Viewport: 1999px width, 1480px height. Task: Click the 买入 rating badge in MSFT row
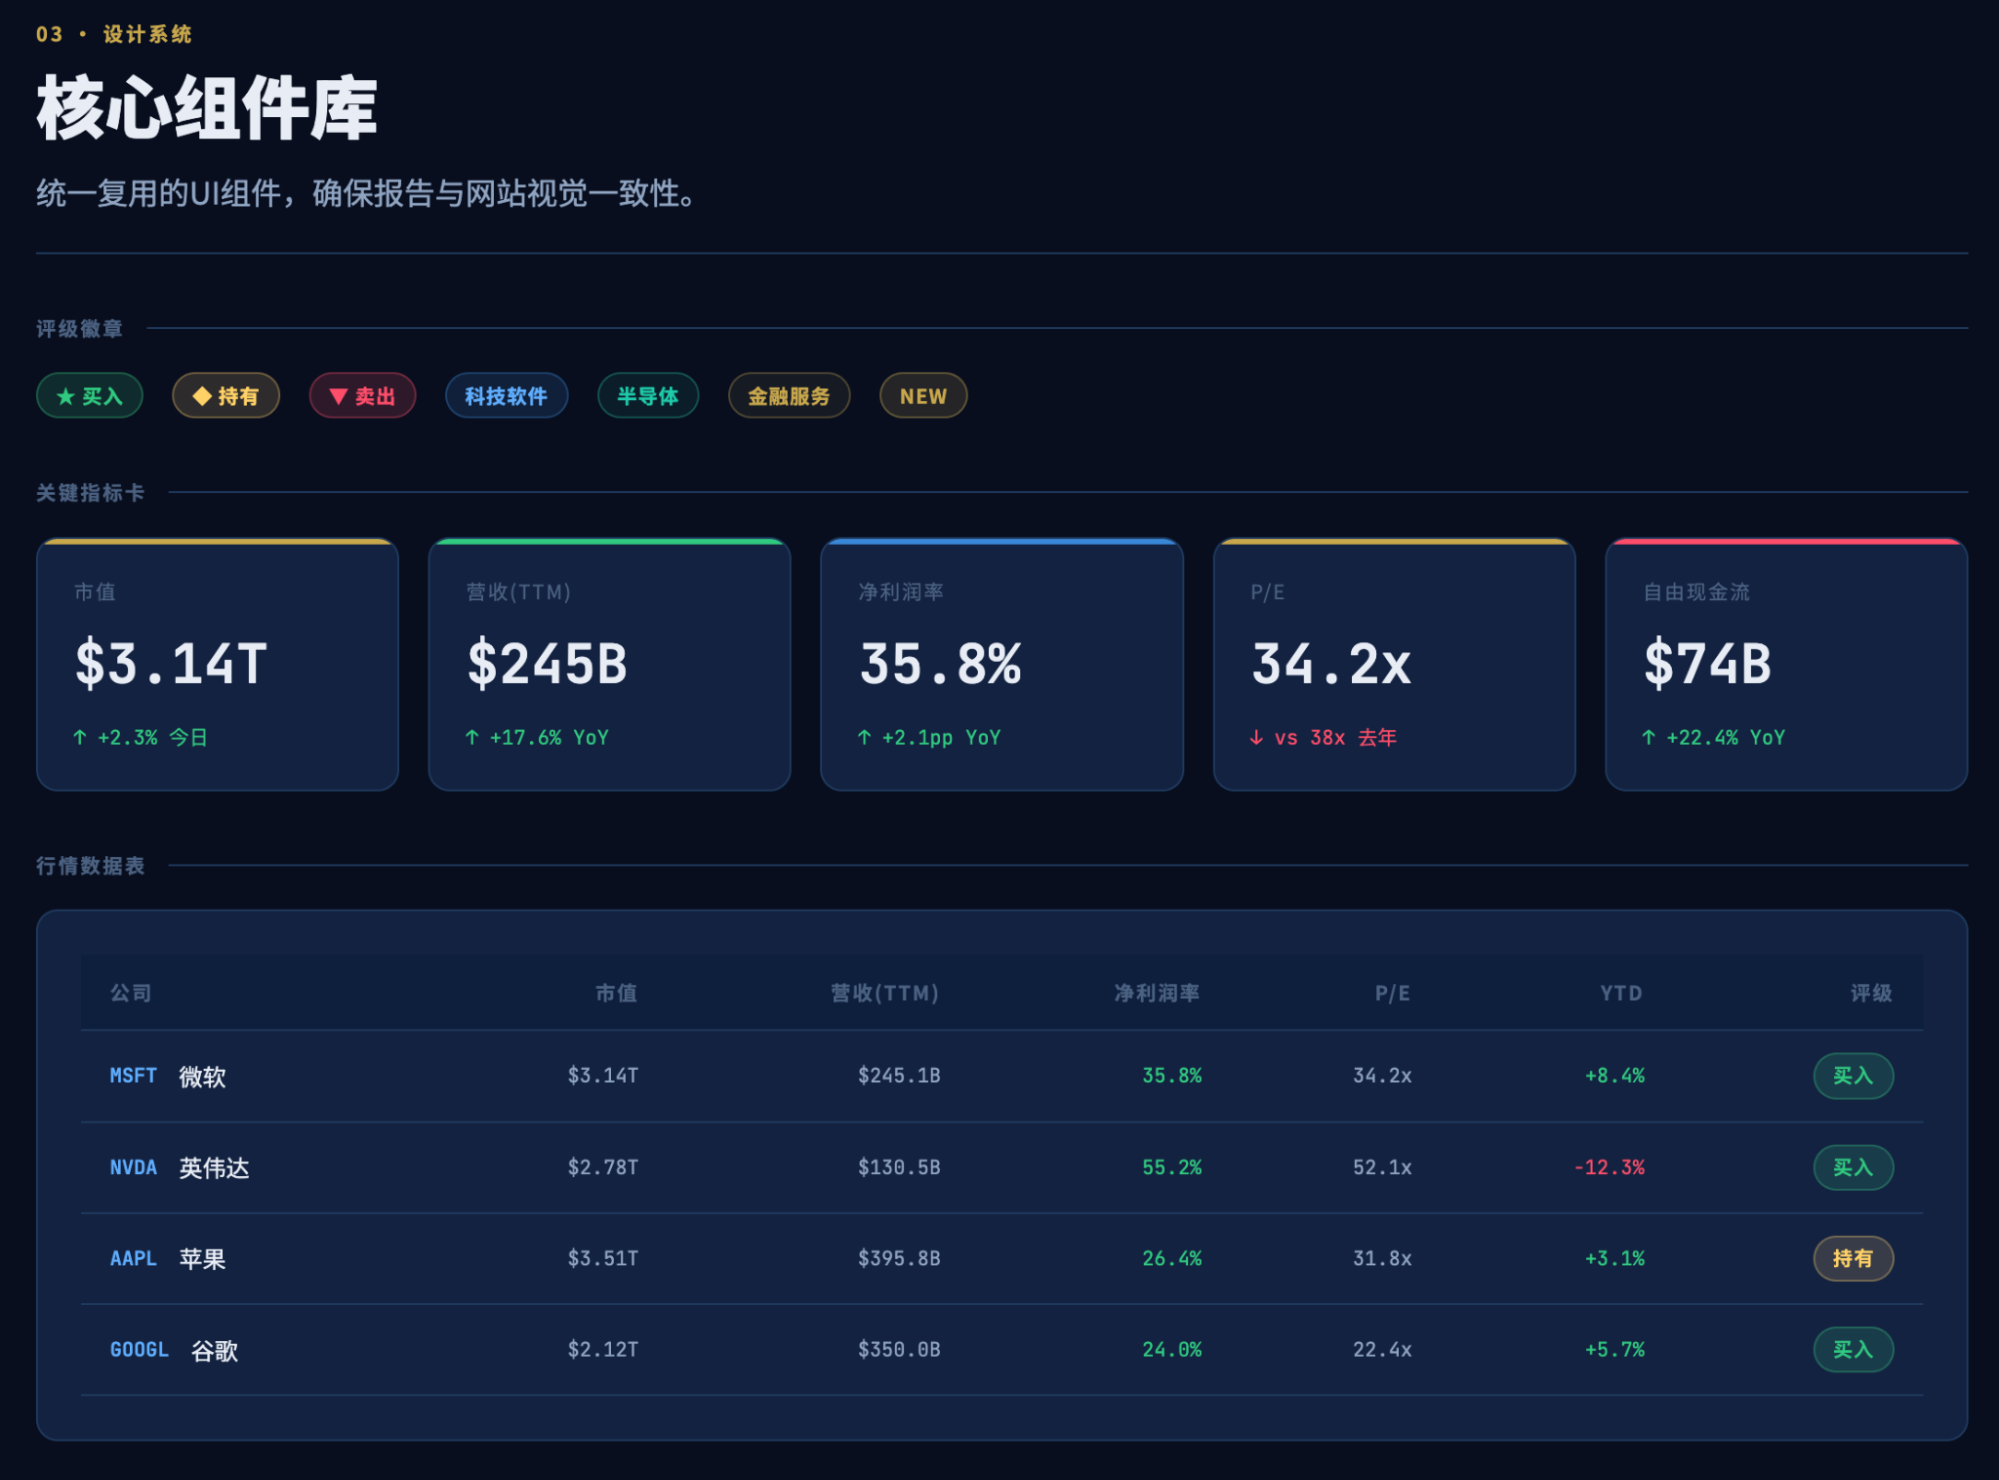click(1852, 1076)
